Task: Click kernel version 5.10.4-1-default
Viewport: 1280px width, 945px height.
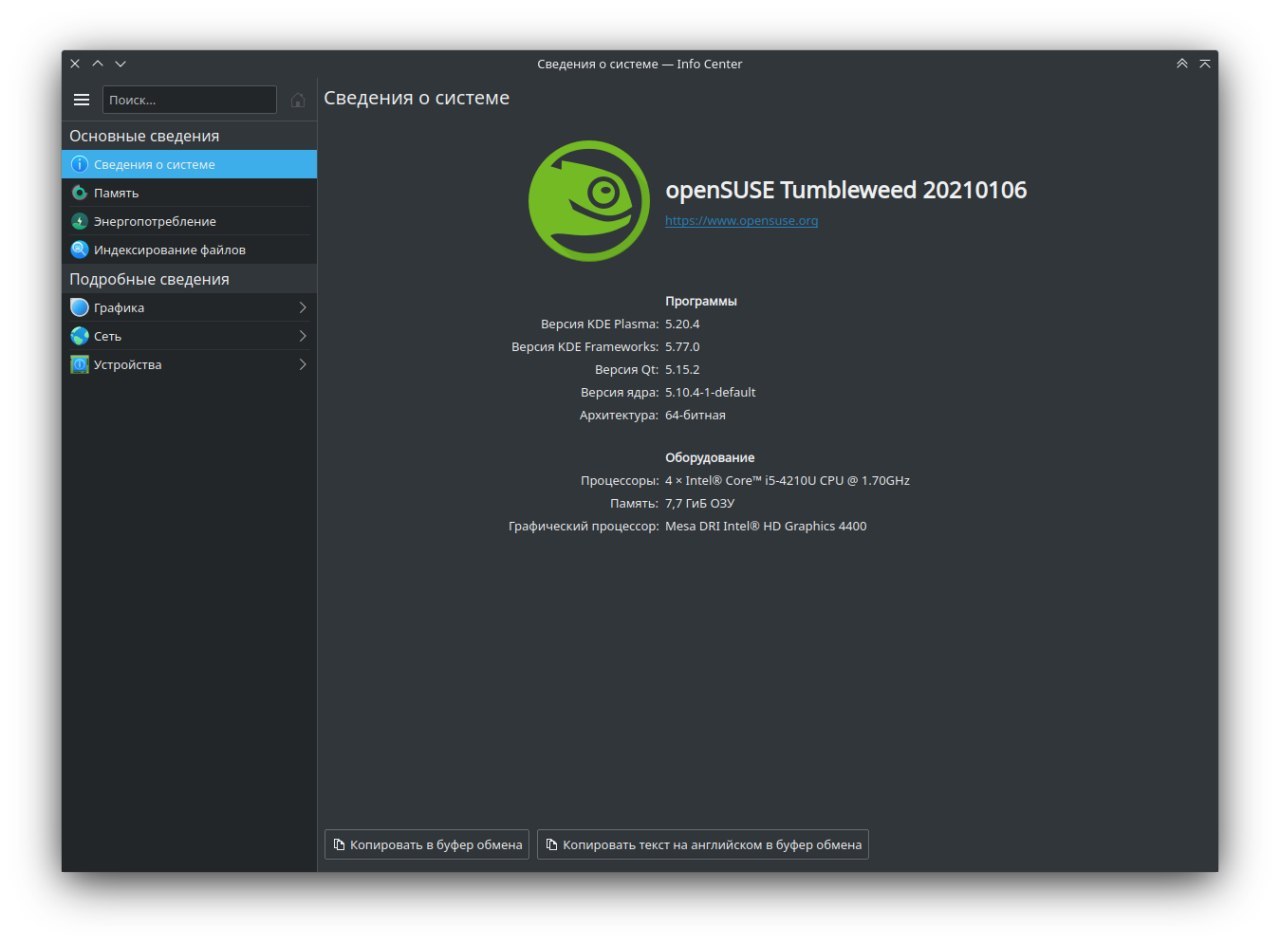Action: point(710,392)
